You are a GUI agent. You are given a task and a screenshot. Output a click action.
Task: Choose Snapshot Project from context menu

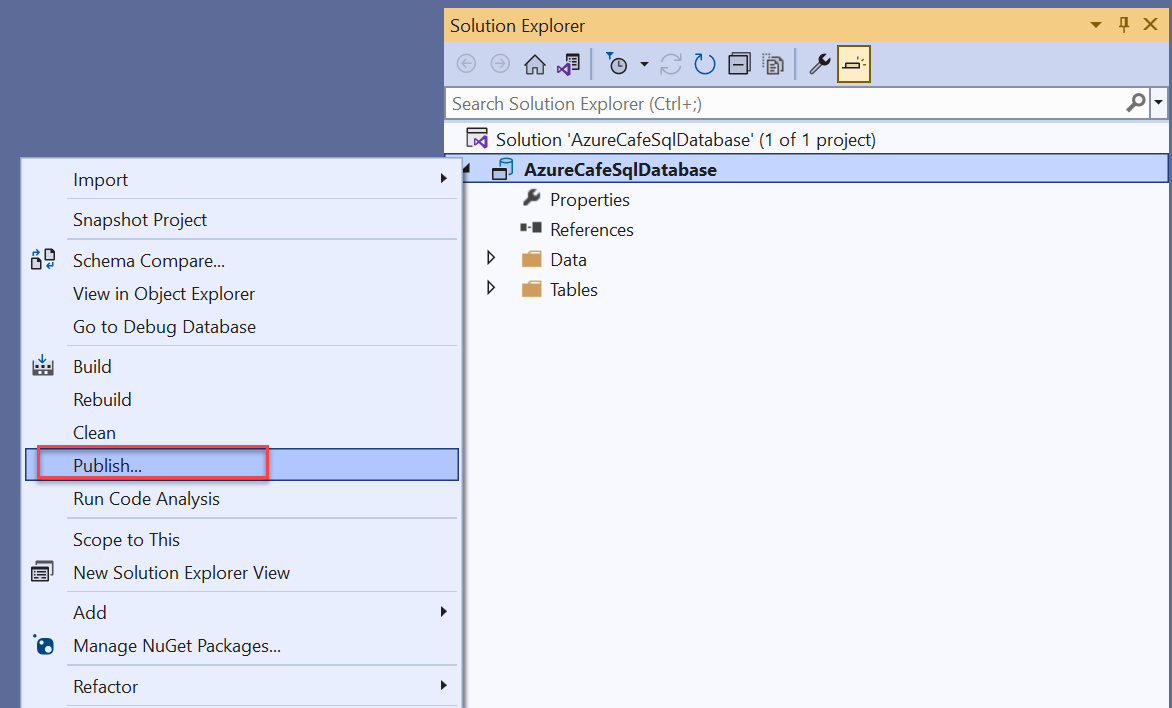tap(241, 220)
